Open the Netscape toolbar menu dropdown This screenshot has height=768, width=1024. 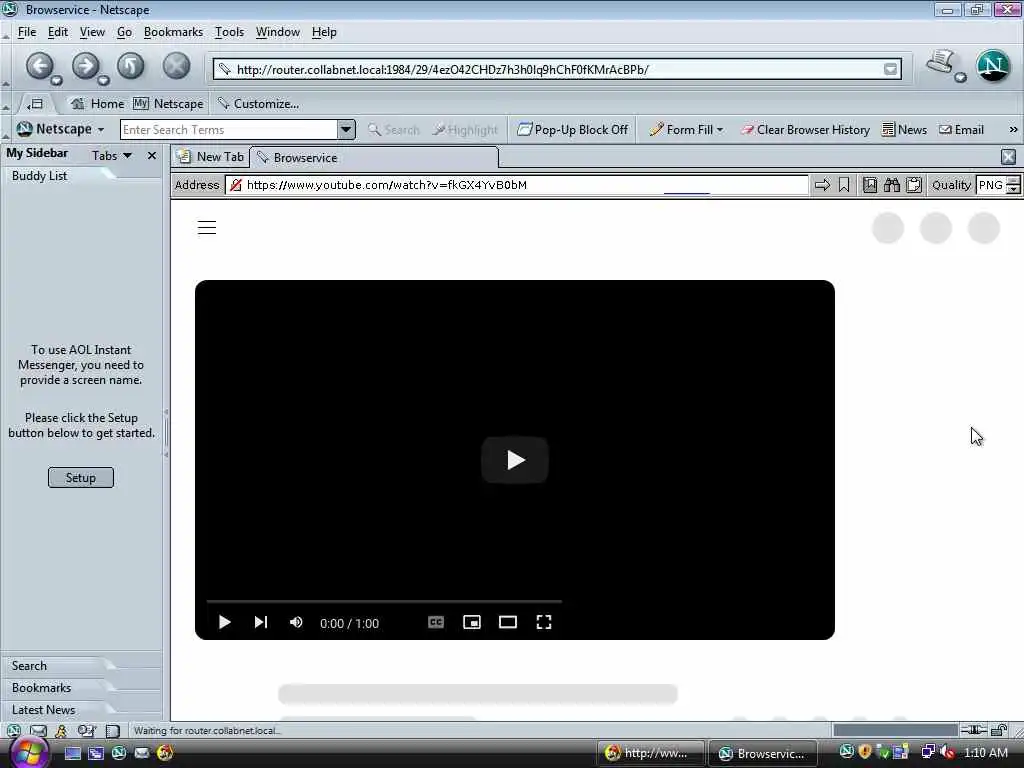tap(61, 129)
